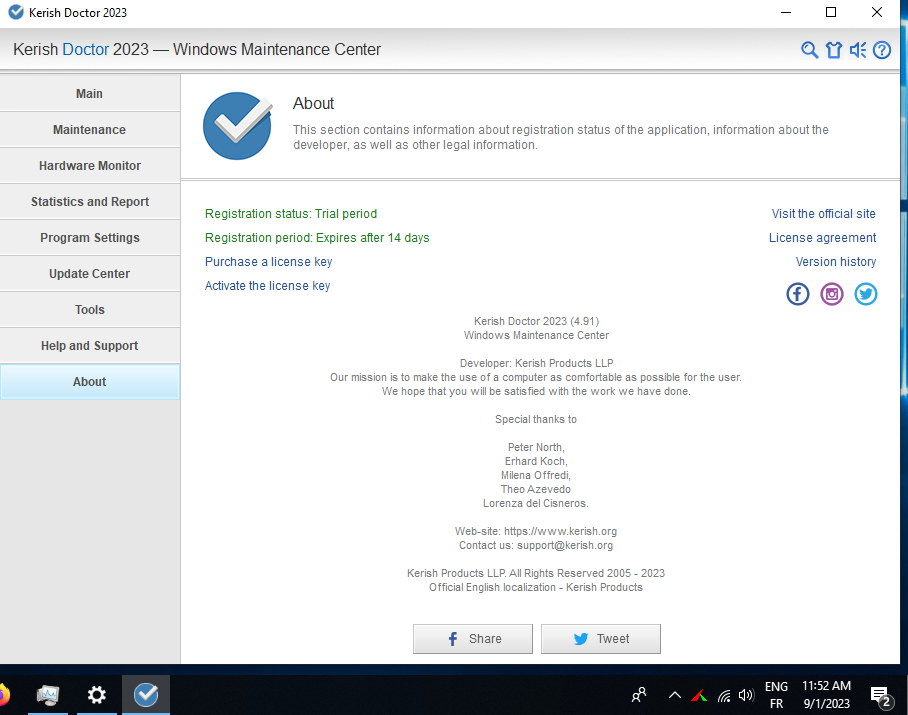Click Activate the license key link
908x715 pixels.
268,286
